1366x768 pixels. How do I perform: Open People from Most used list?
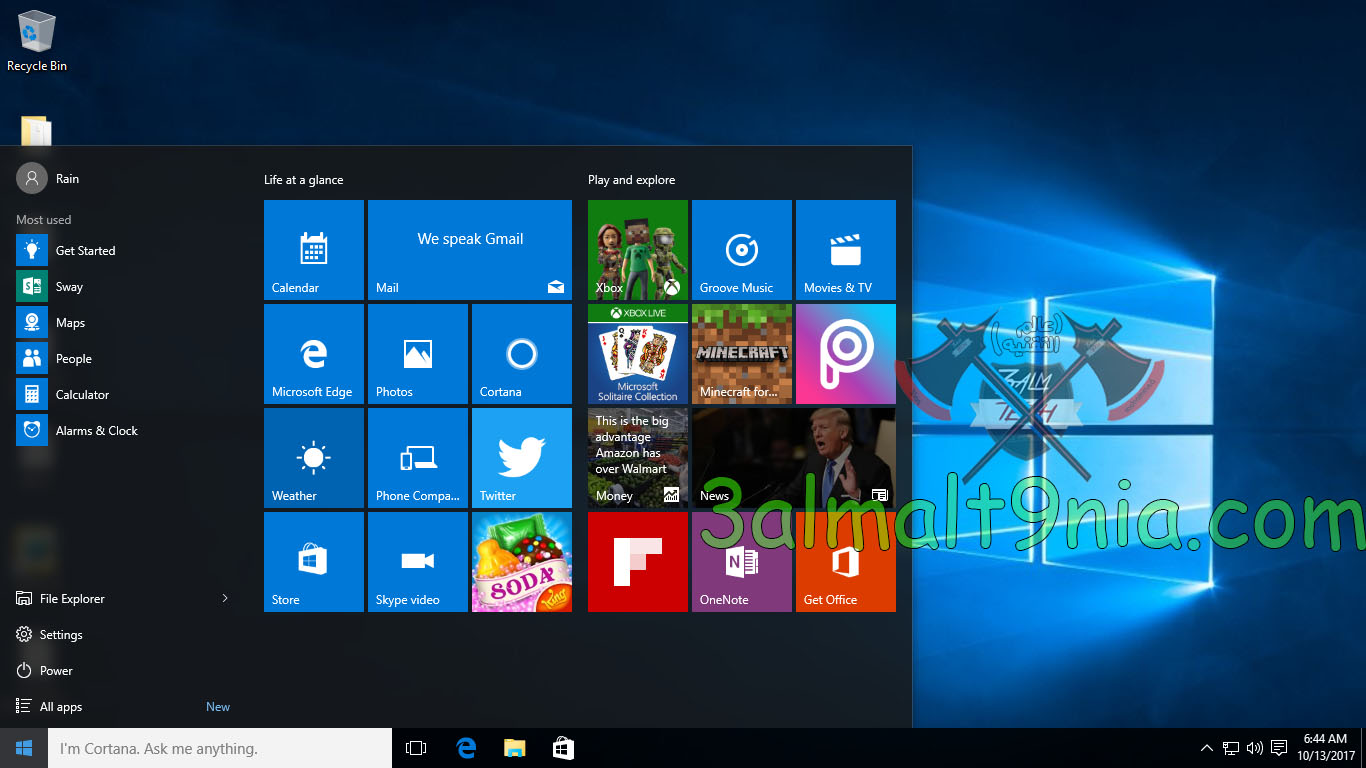click(x=124, y=359)
